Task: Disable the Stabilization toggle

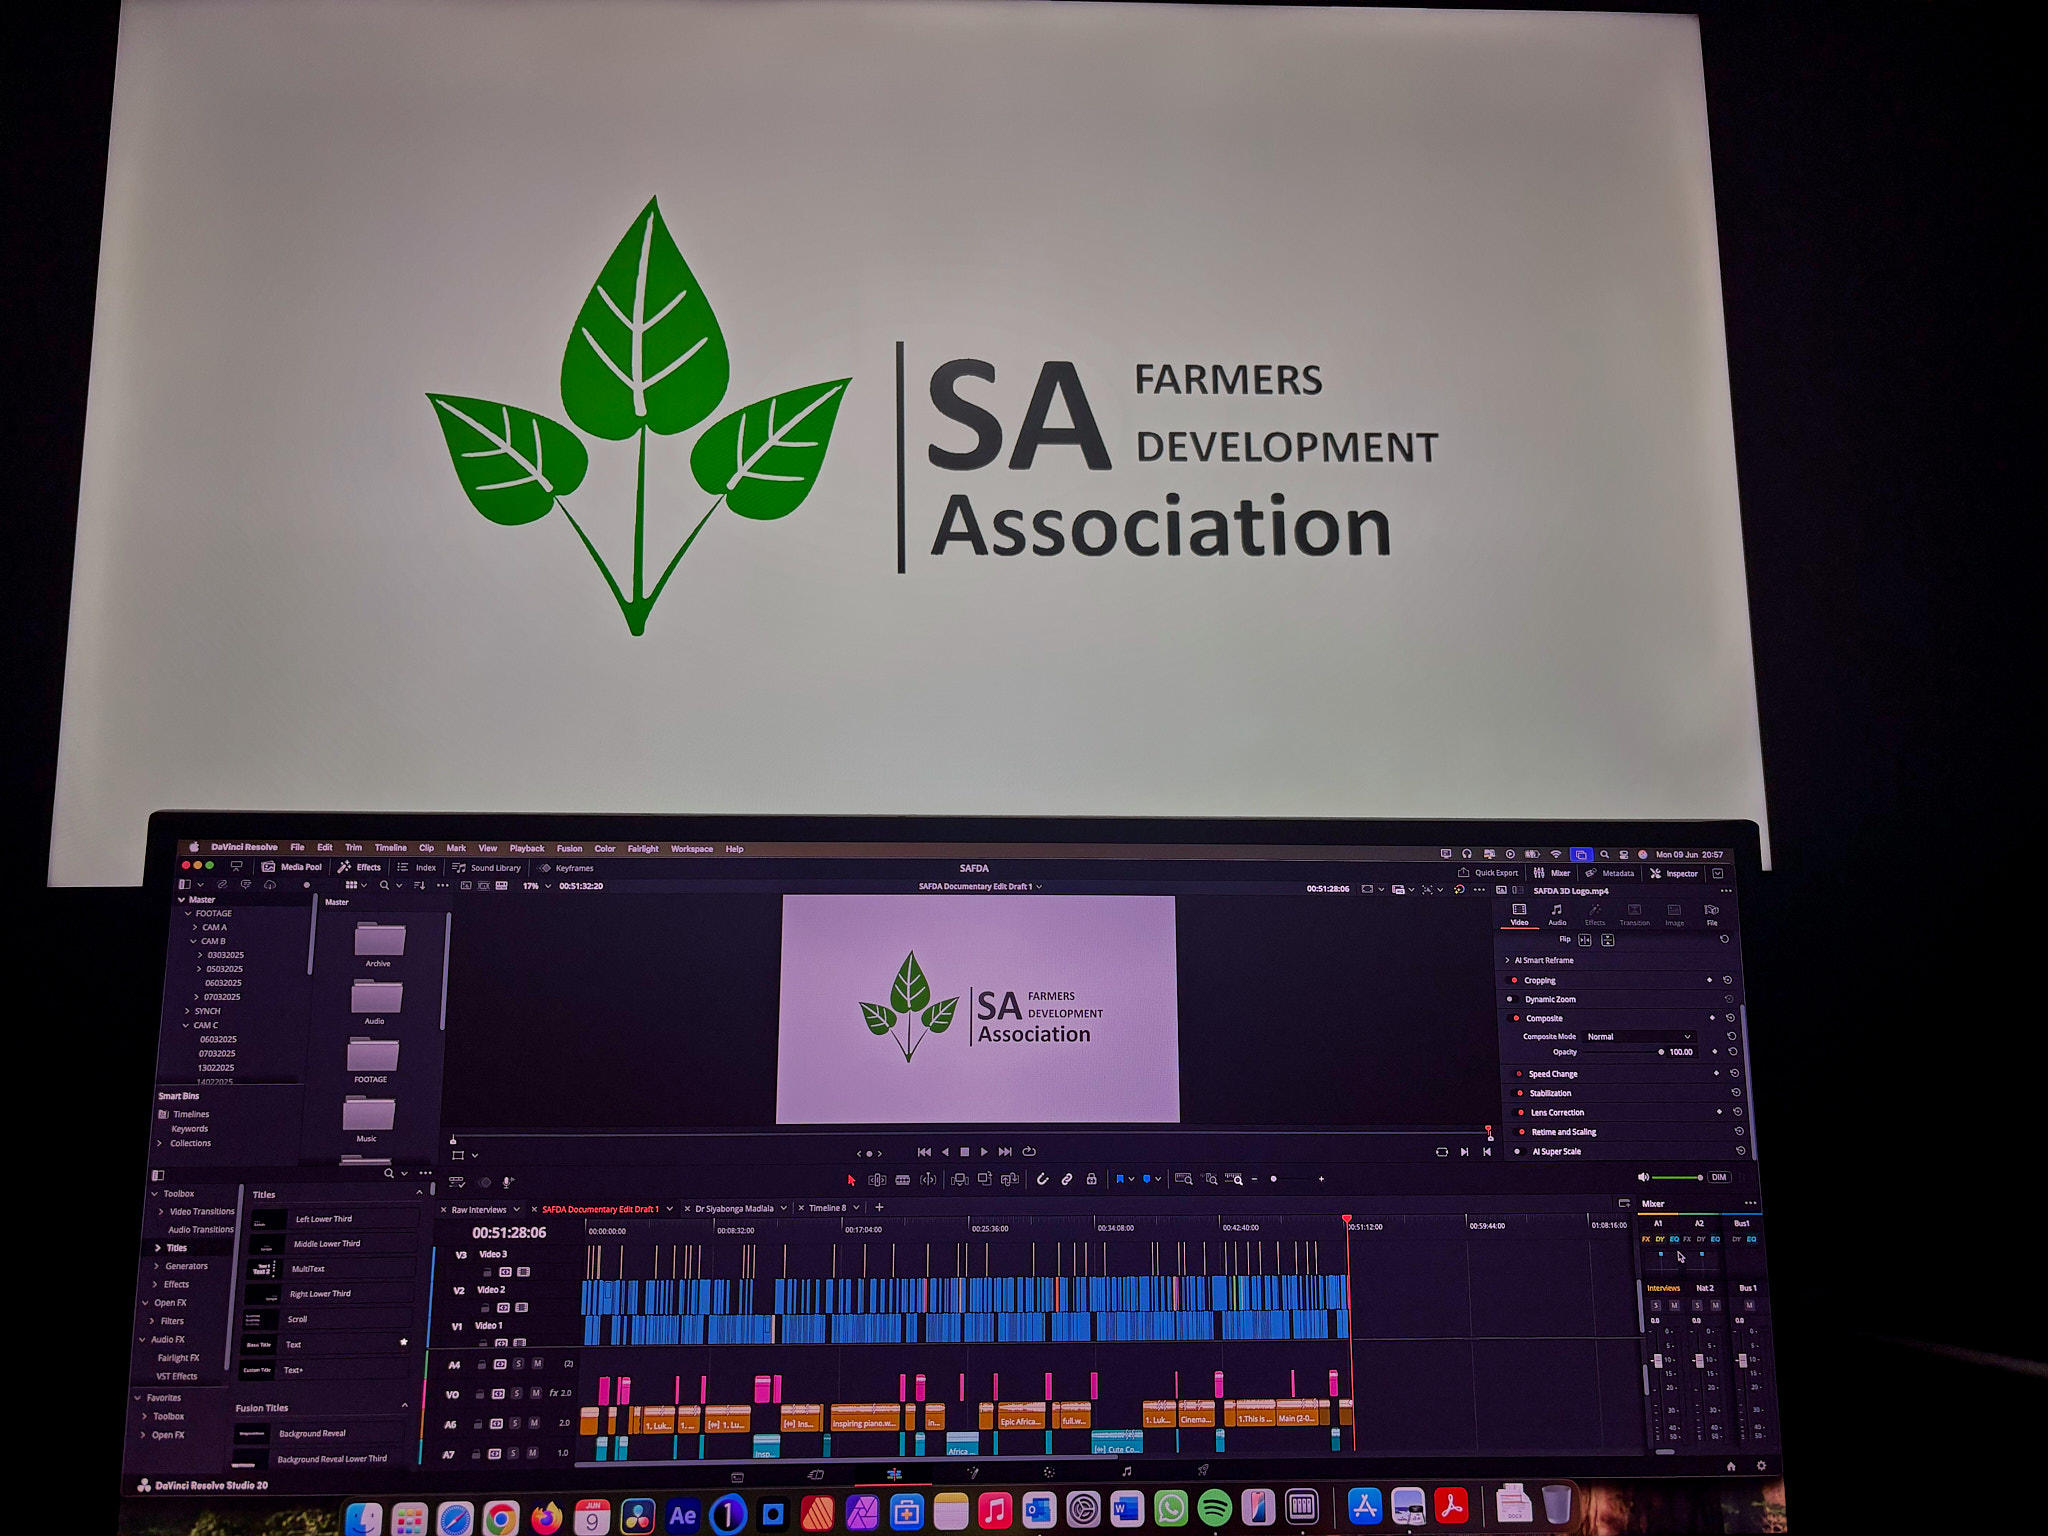Action: point(1519,1093)
